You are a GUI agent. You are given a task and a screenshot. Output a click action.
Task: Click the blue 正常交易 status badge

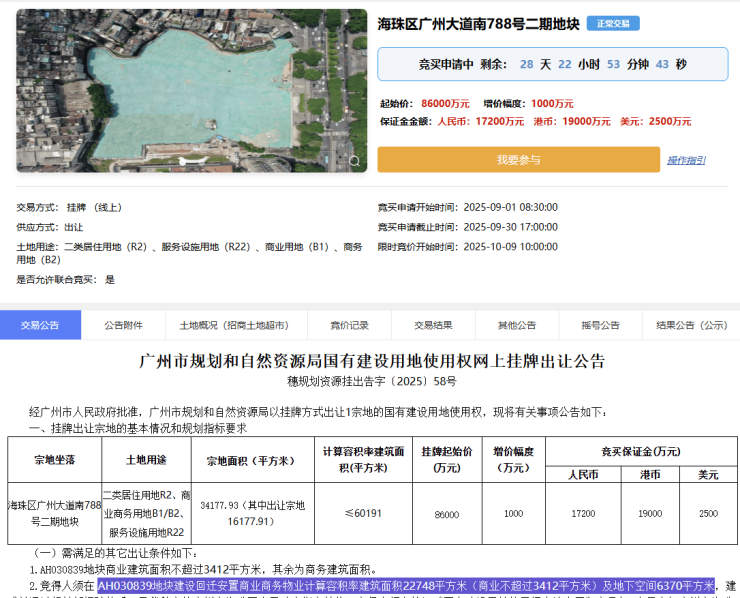pos(612,24)
